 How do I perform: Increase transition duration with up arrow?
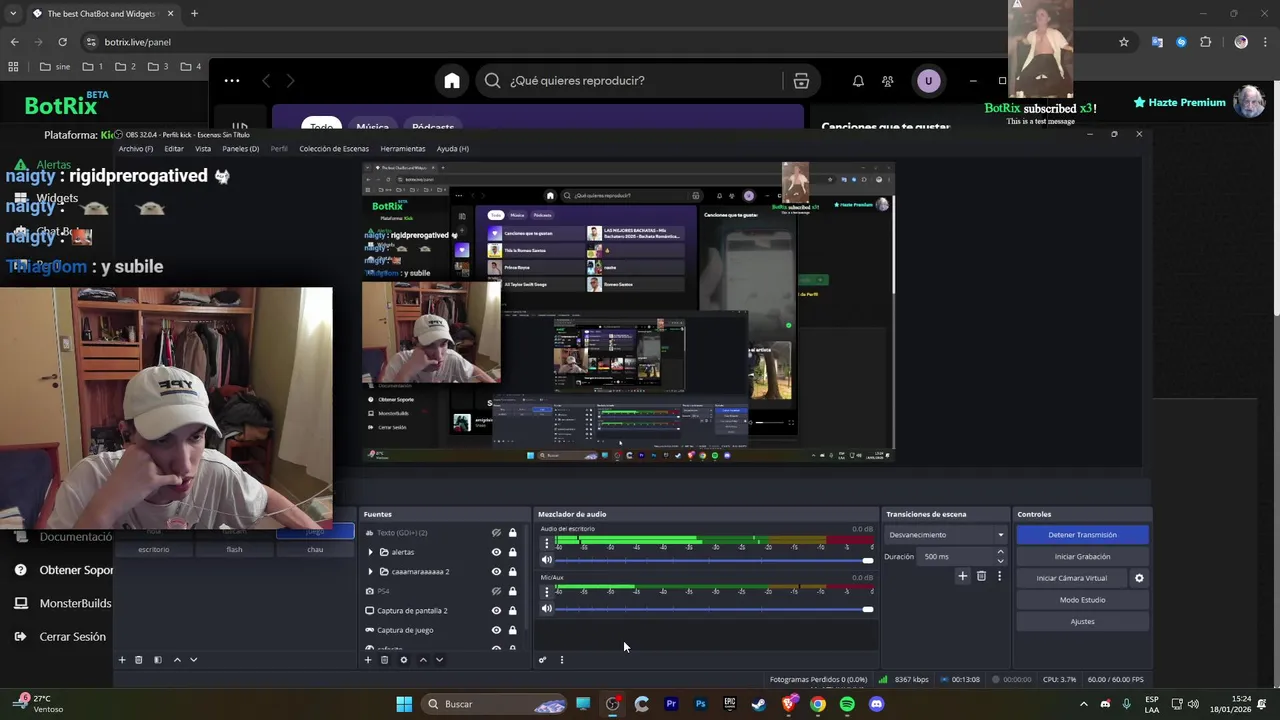point(1000,552)
